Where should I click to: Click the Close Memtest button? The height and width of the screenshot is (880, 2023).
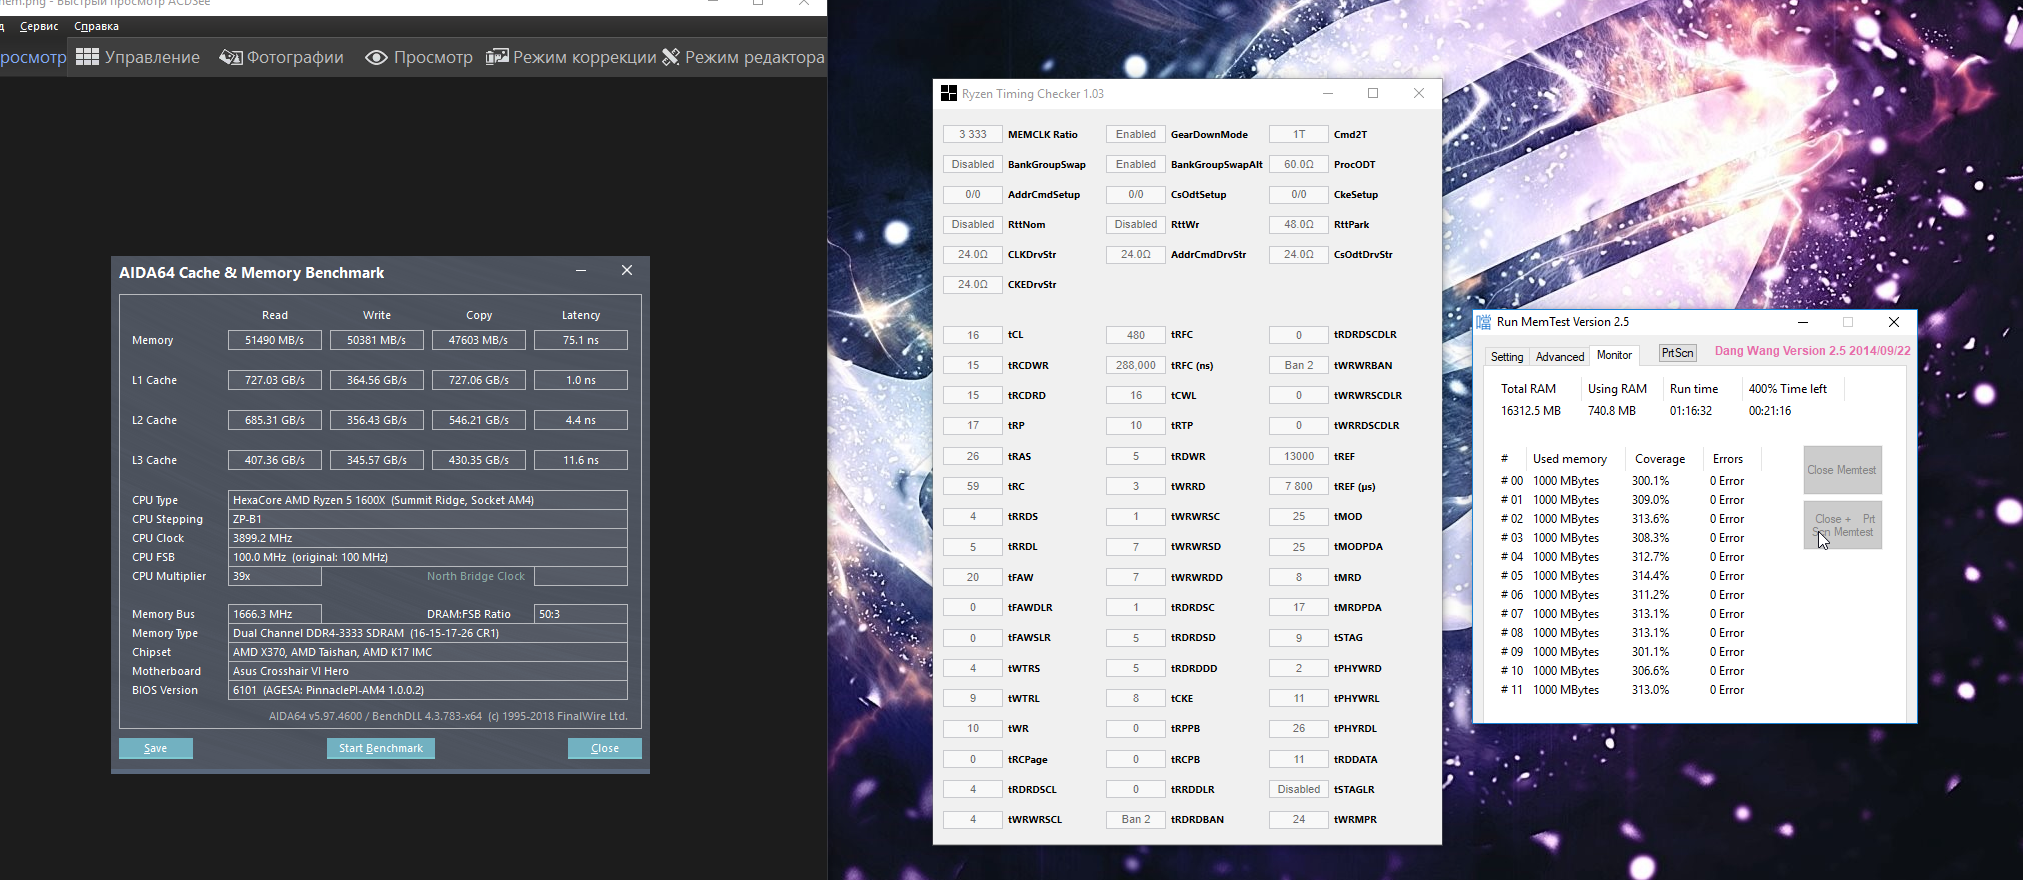[x=1842, y=470]
